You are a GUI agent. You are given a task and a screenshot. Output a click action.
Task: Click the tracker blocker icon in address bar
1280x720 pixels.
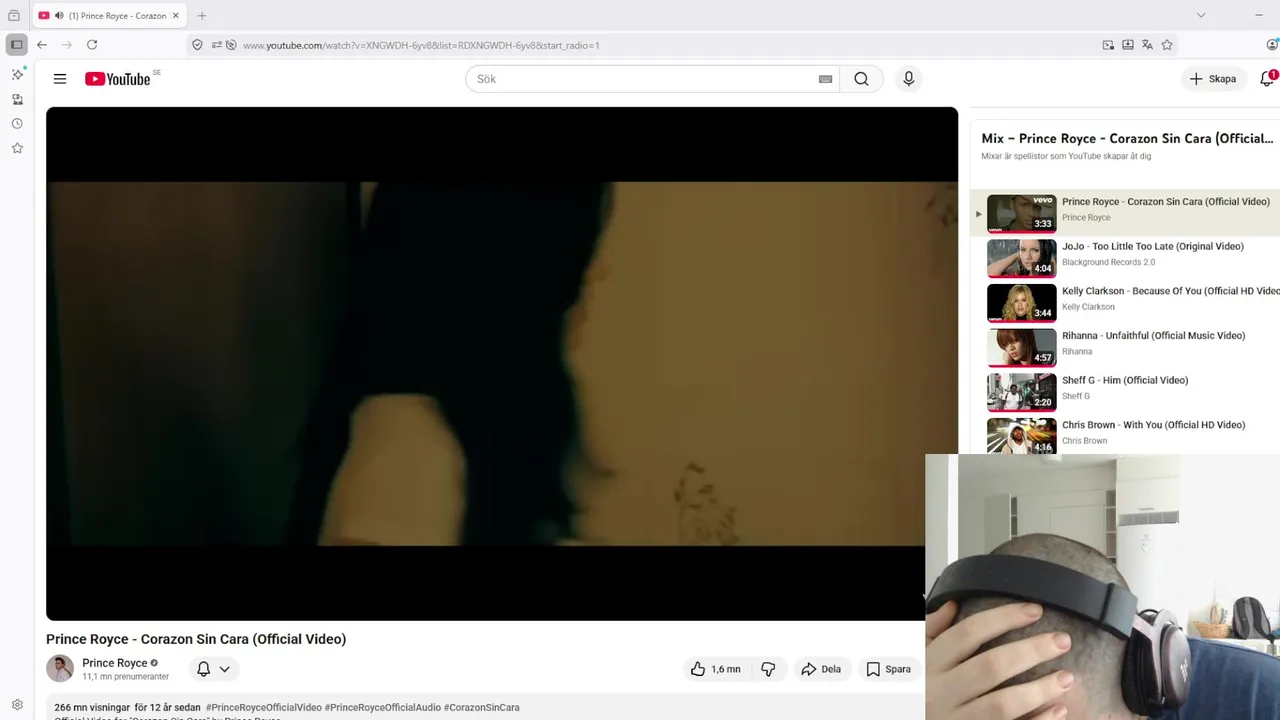[x=231, y=45]
